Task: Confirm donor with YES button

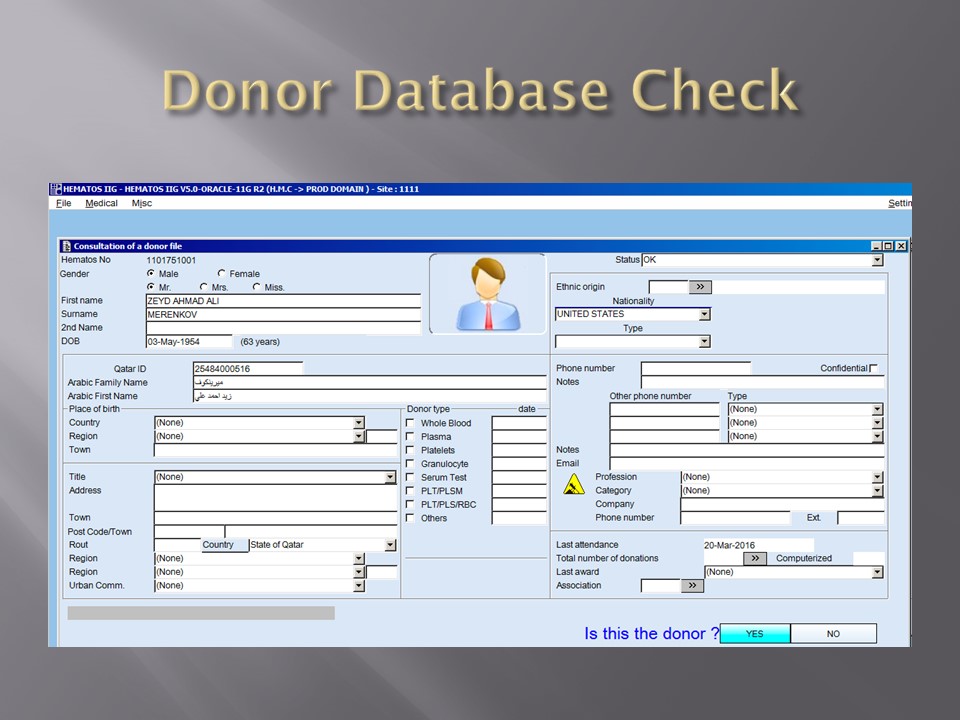Action: (x=755, y=633)
